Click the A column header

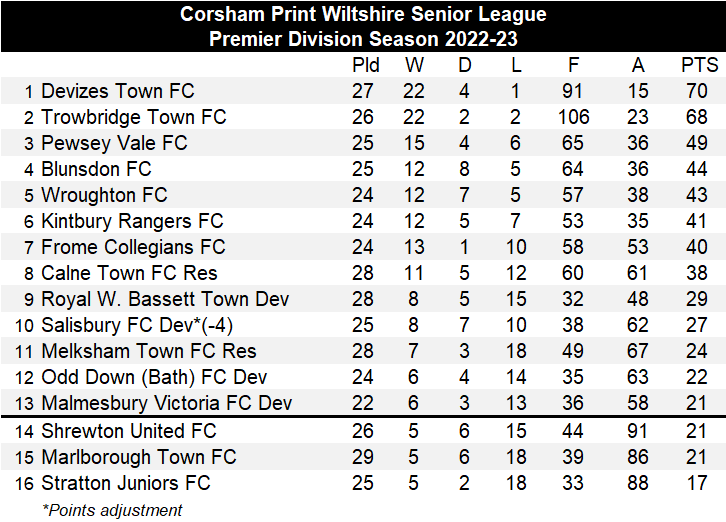pyautogui.click(x=638, y=65)
